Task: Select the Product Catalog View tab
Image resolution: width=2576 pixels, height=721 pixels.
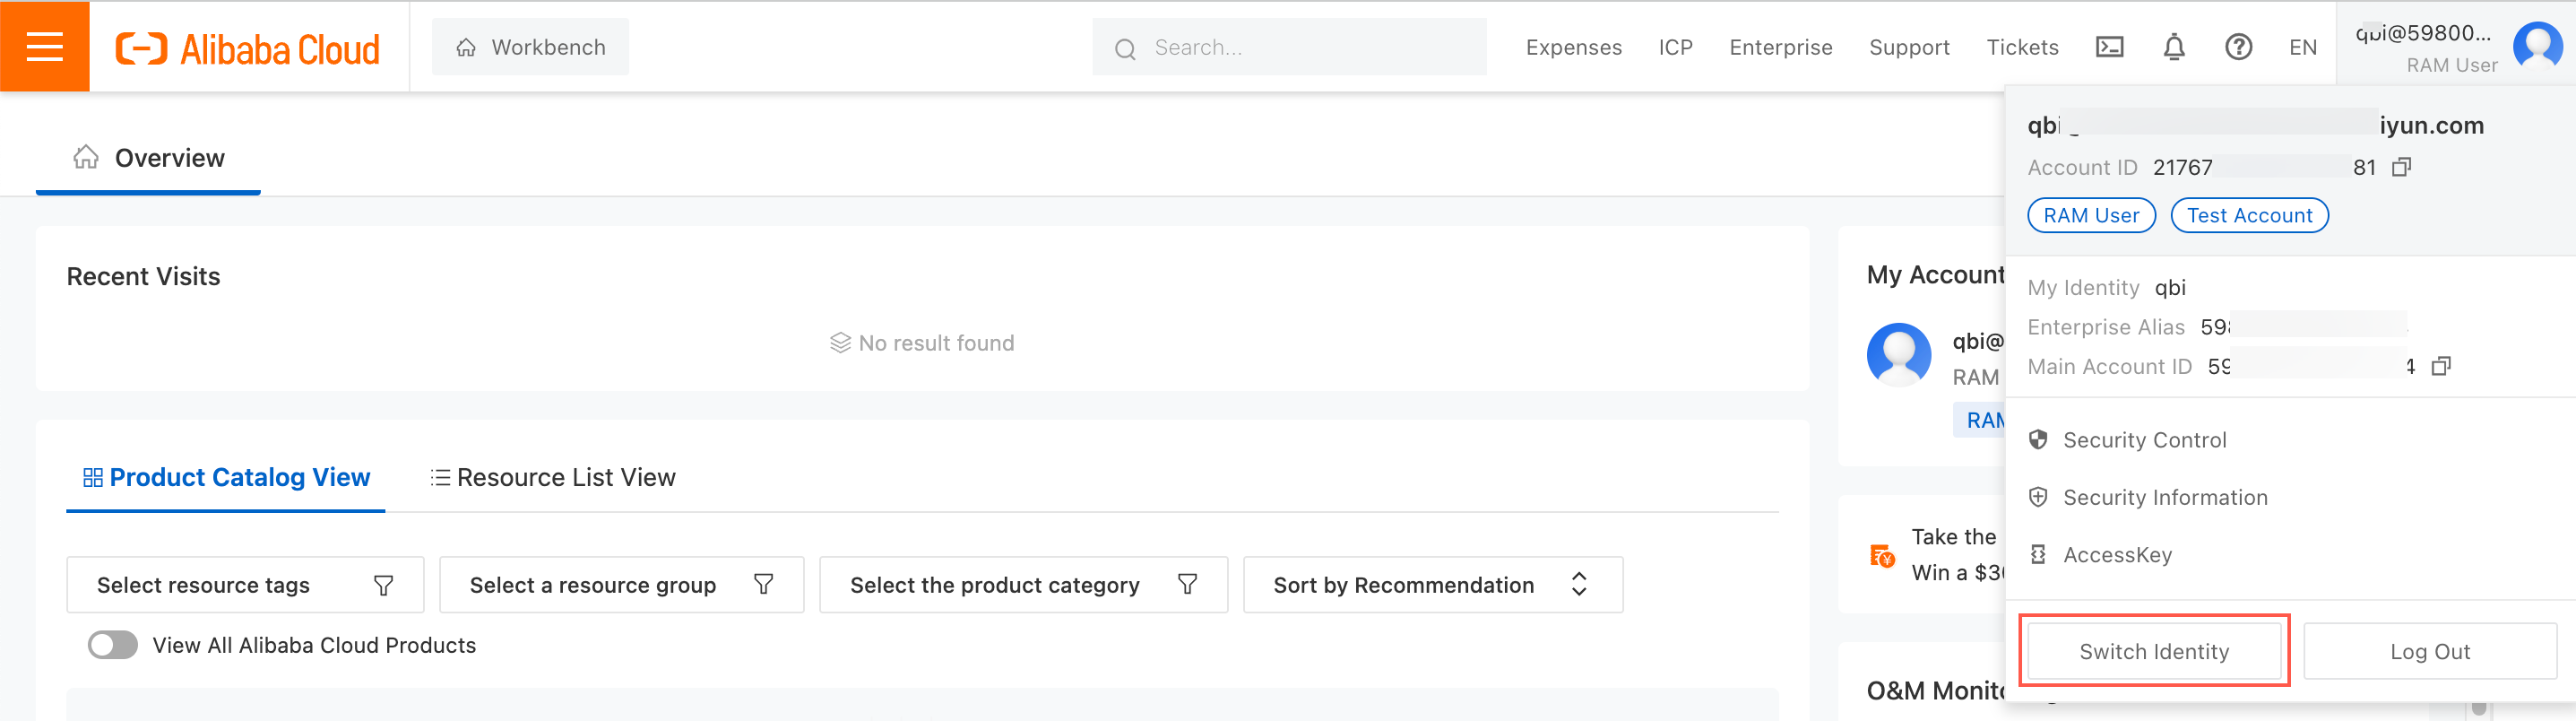Action: [227, 478]
